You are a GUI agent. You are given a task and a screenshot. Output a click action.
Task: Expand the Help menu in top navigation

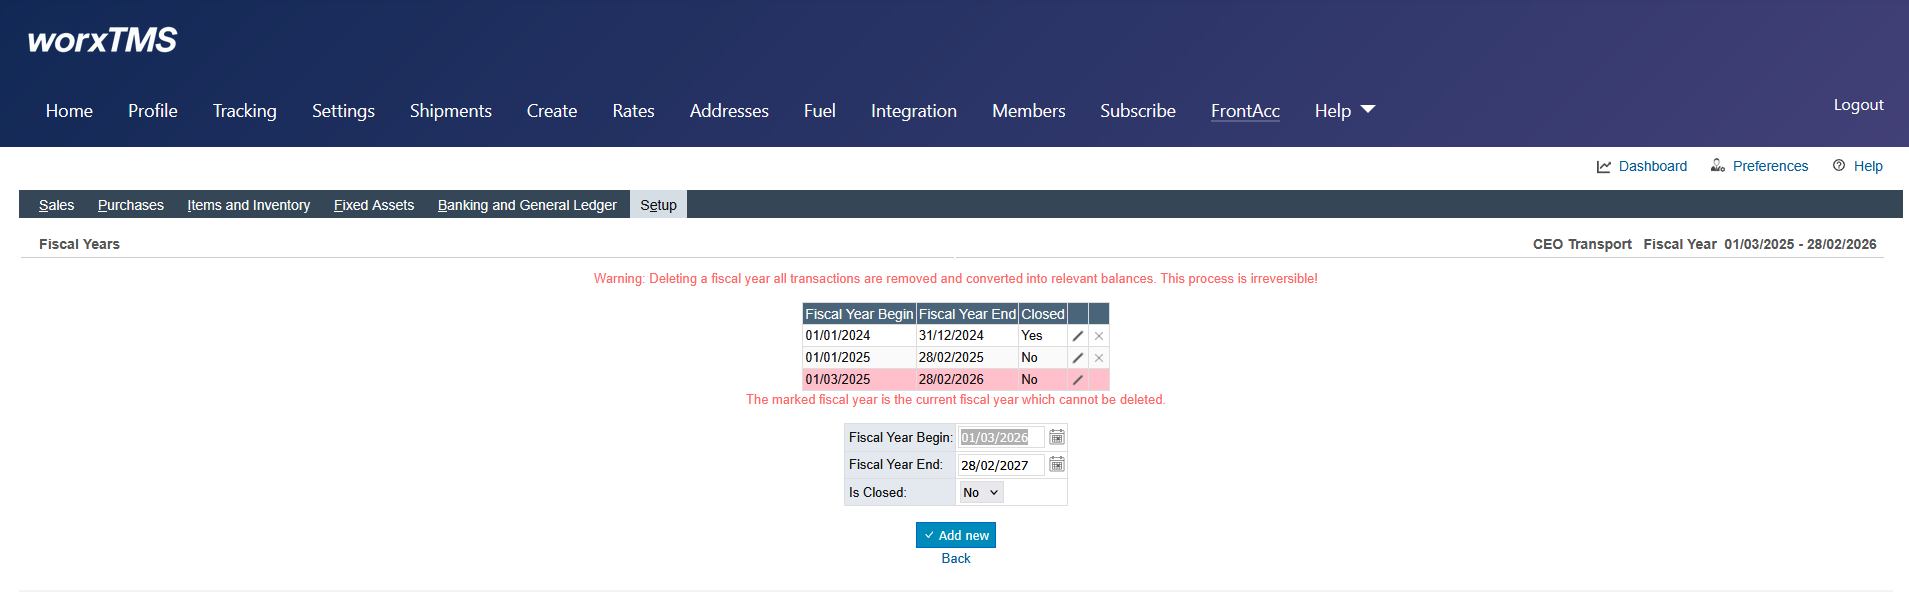[1344, 111]
